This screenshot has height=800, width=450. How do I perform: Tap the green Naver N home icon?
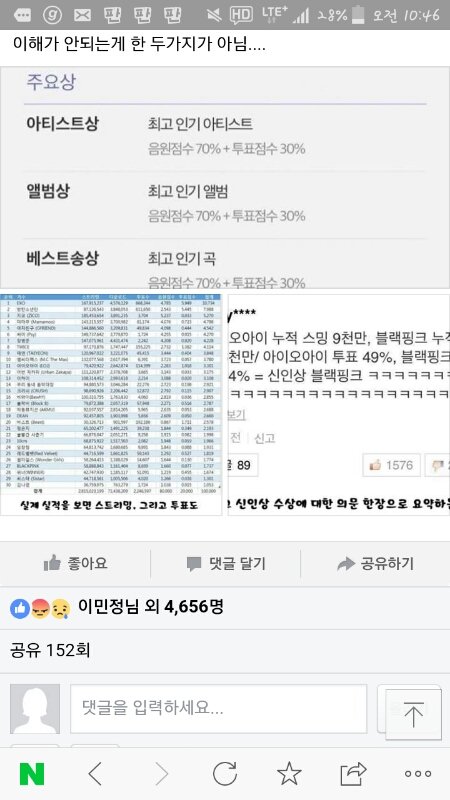point(32,773)
